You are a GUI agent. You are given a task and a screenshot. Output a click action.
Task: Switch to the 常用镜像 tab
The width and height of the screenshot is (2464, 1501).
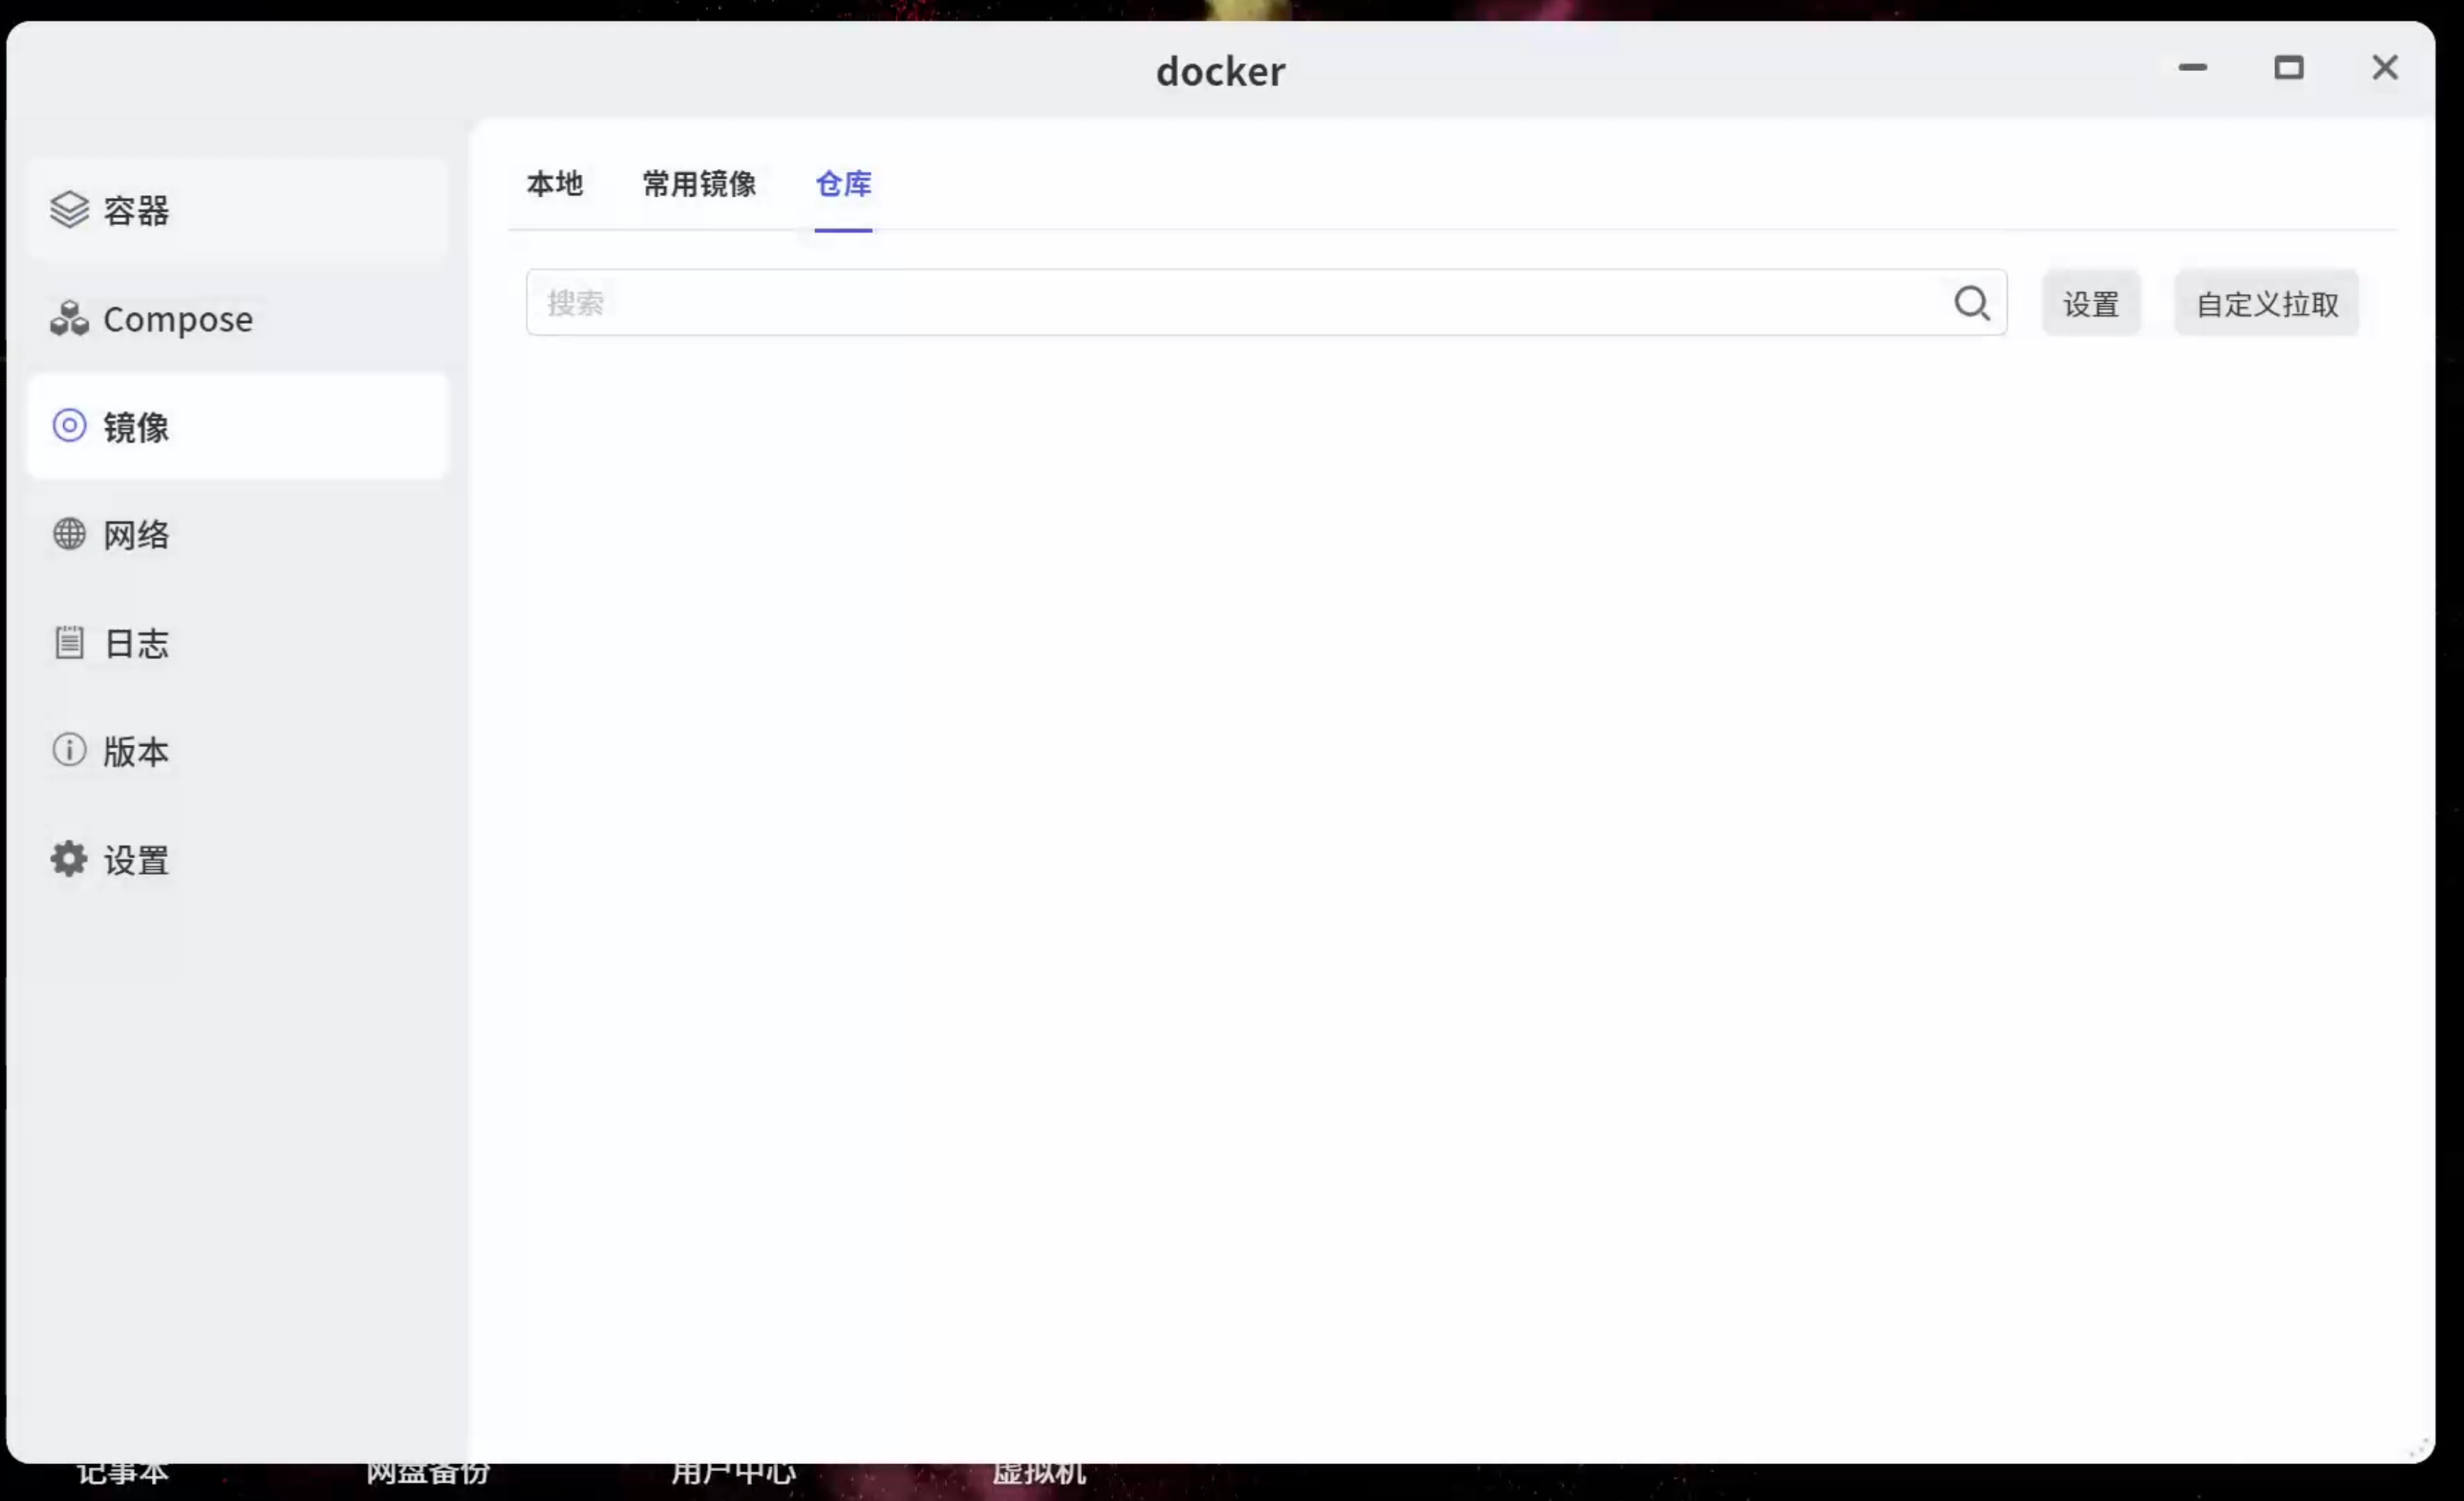coord(699,184)
